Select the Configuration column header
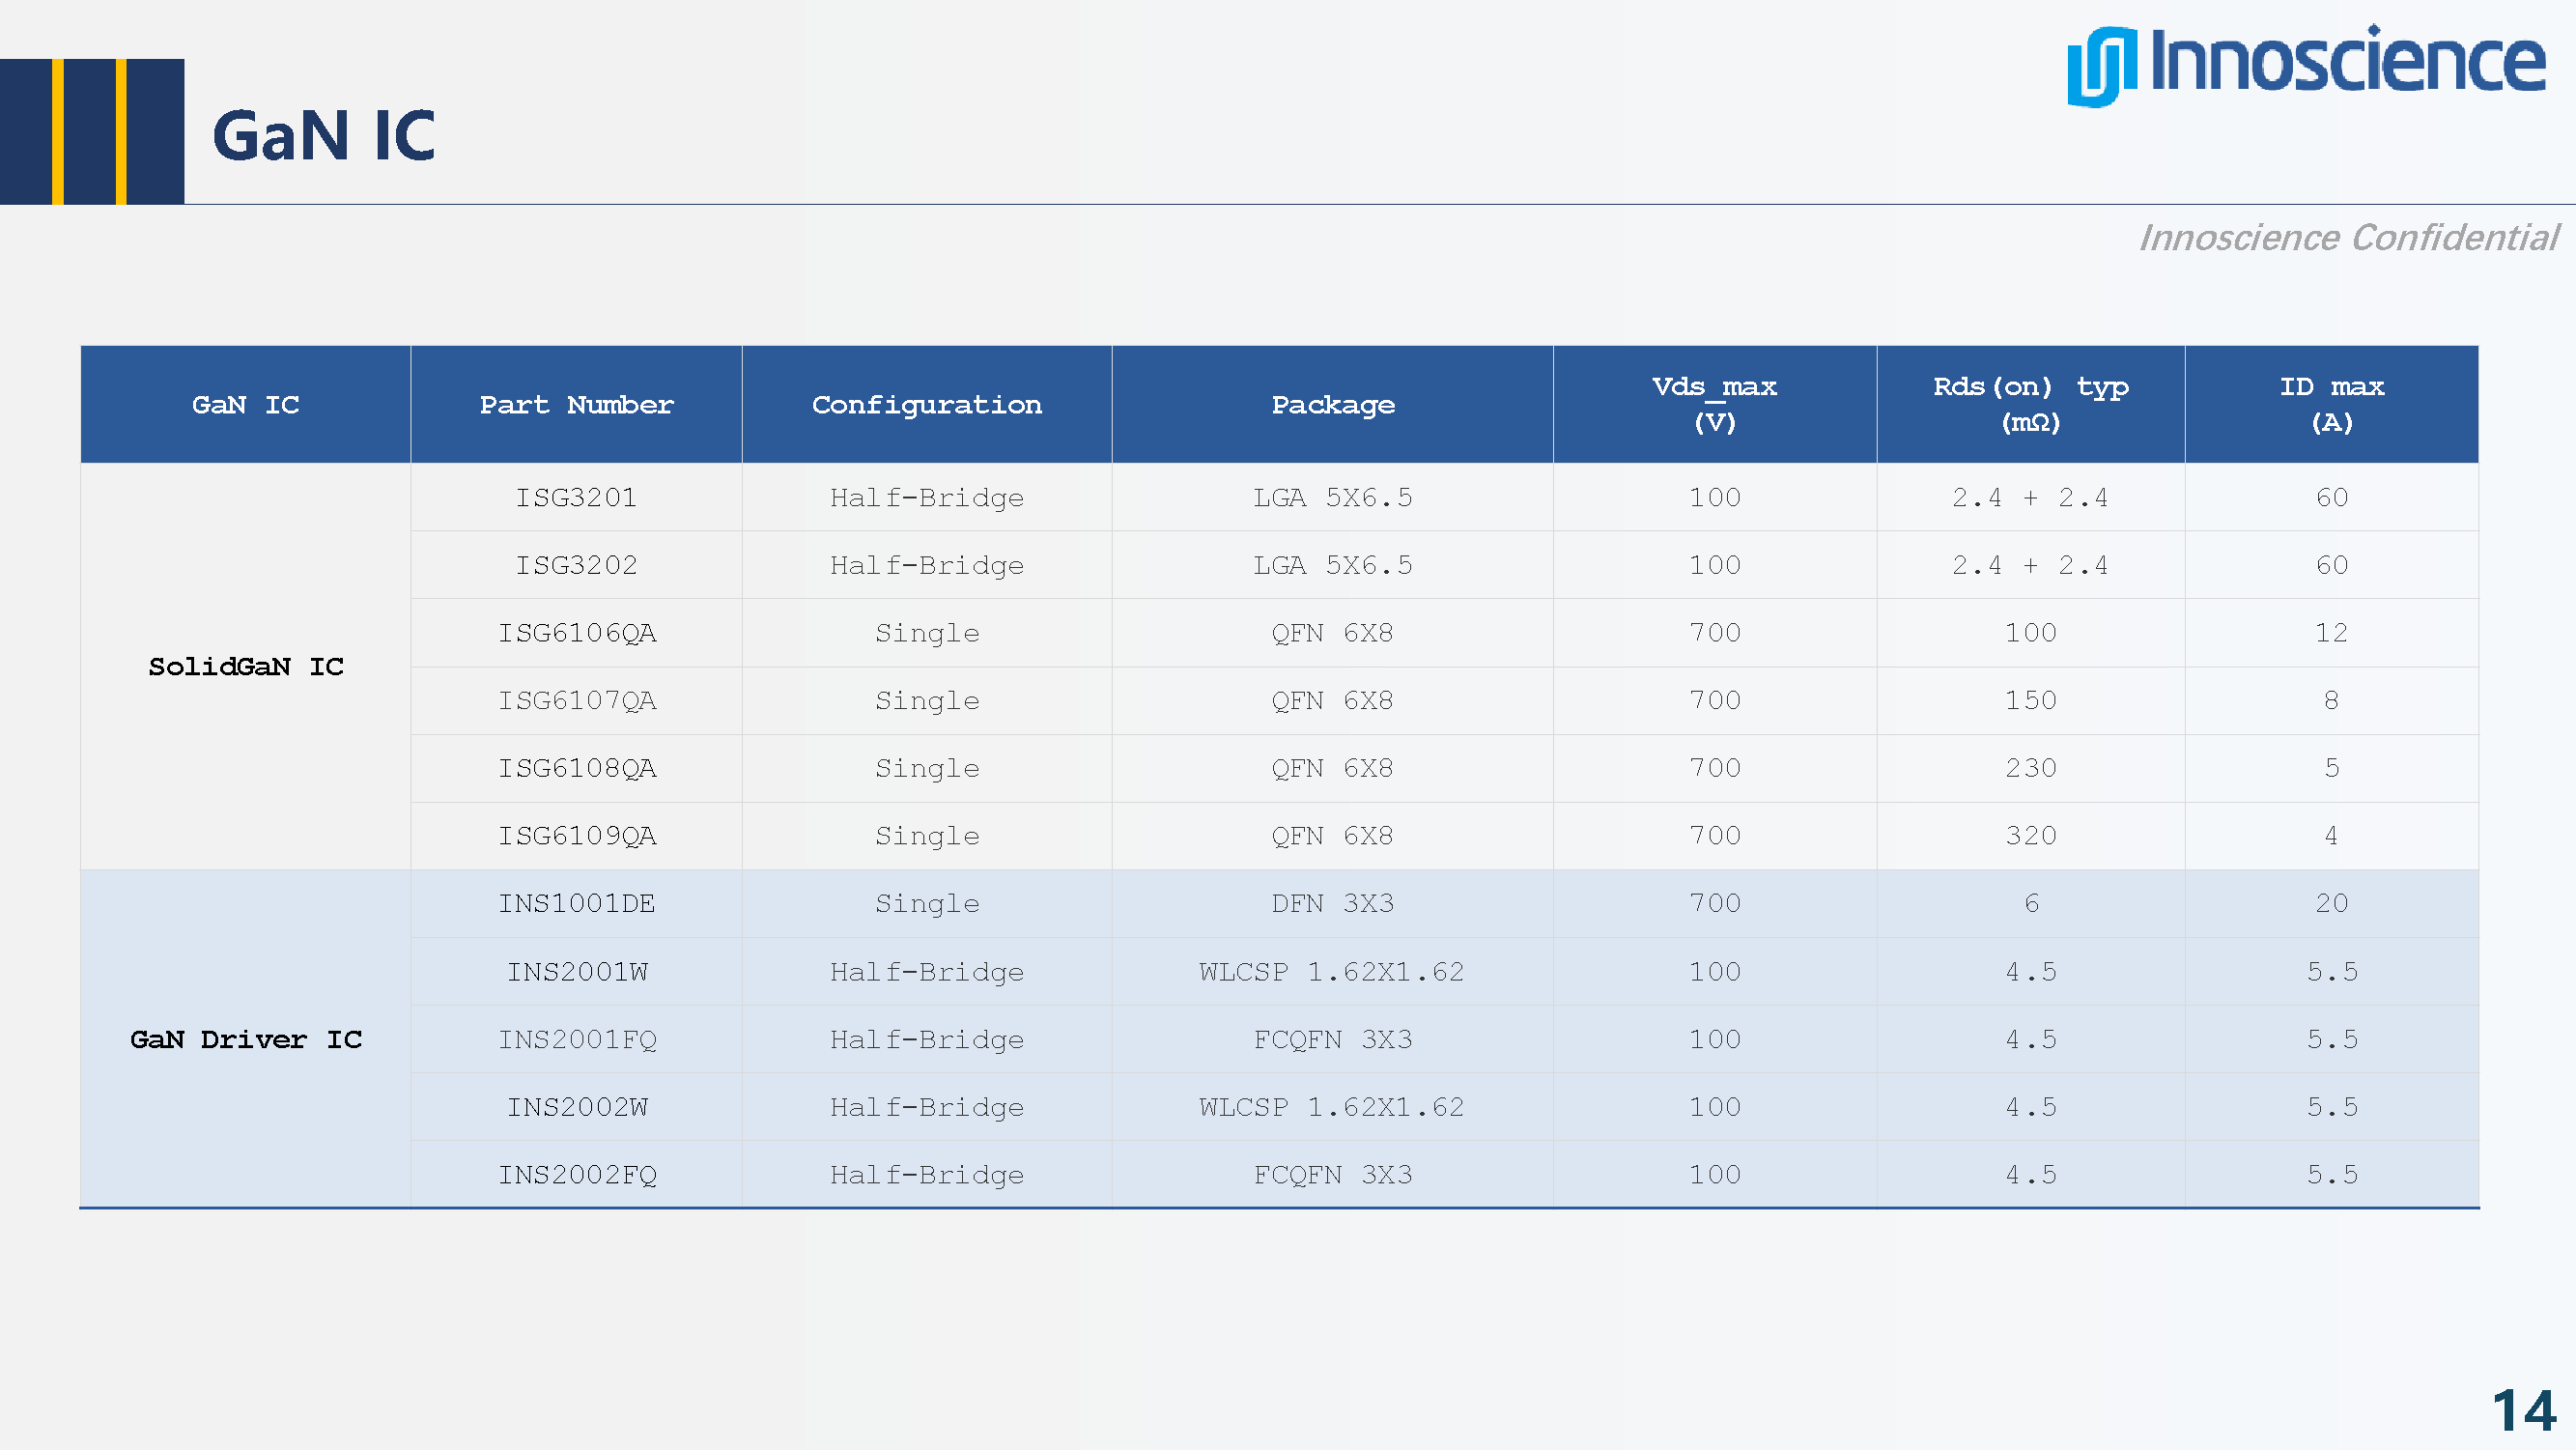The width and height of the screenshot is (2576, 1450). [926, 405]
